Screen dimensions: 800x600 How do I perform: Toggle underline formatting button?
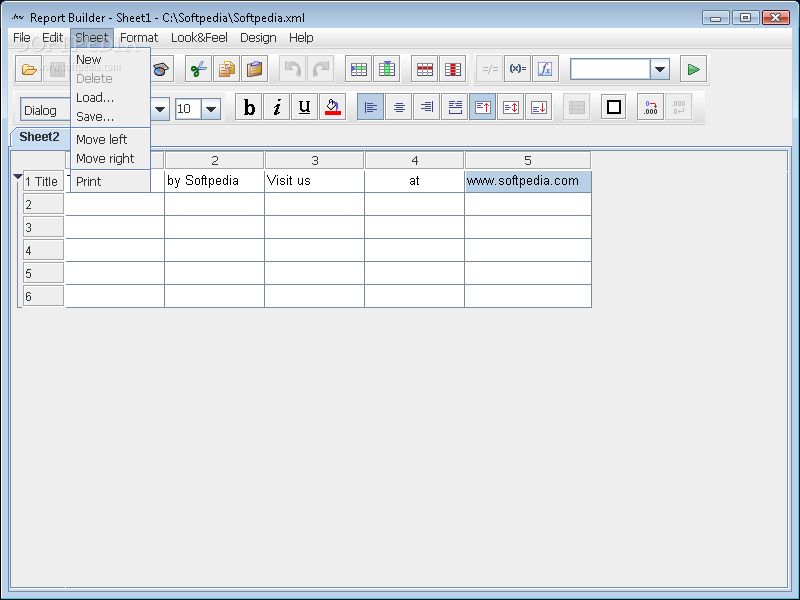(x=305, y=107)
